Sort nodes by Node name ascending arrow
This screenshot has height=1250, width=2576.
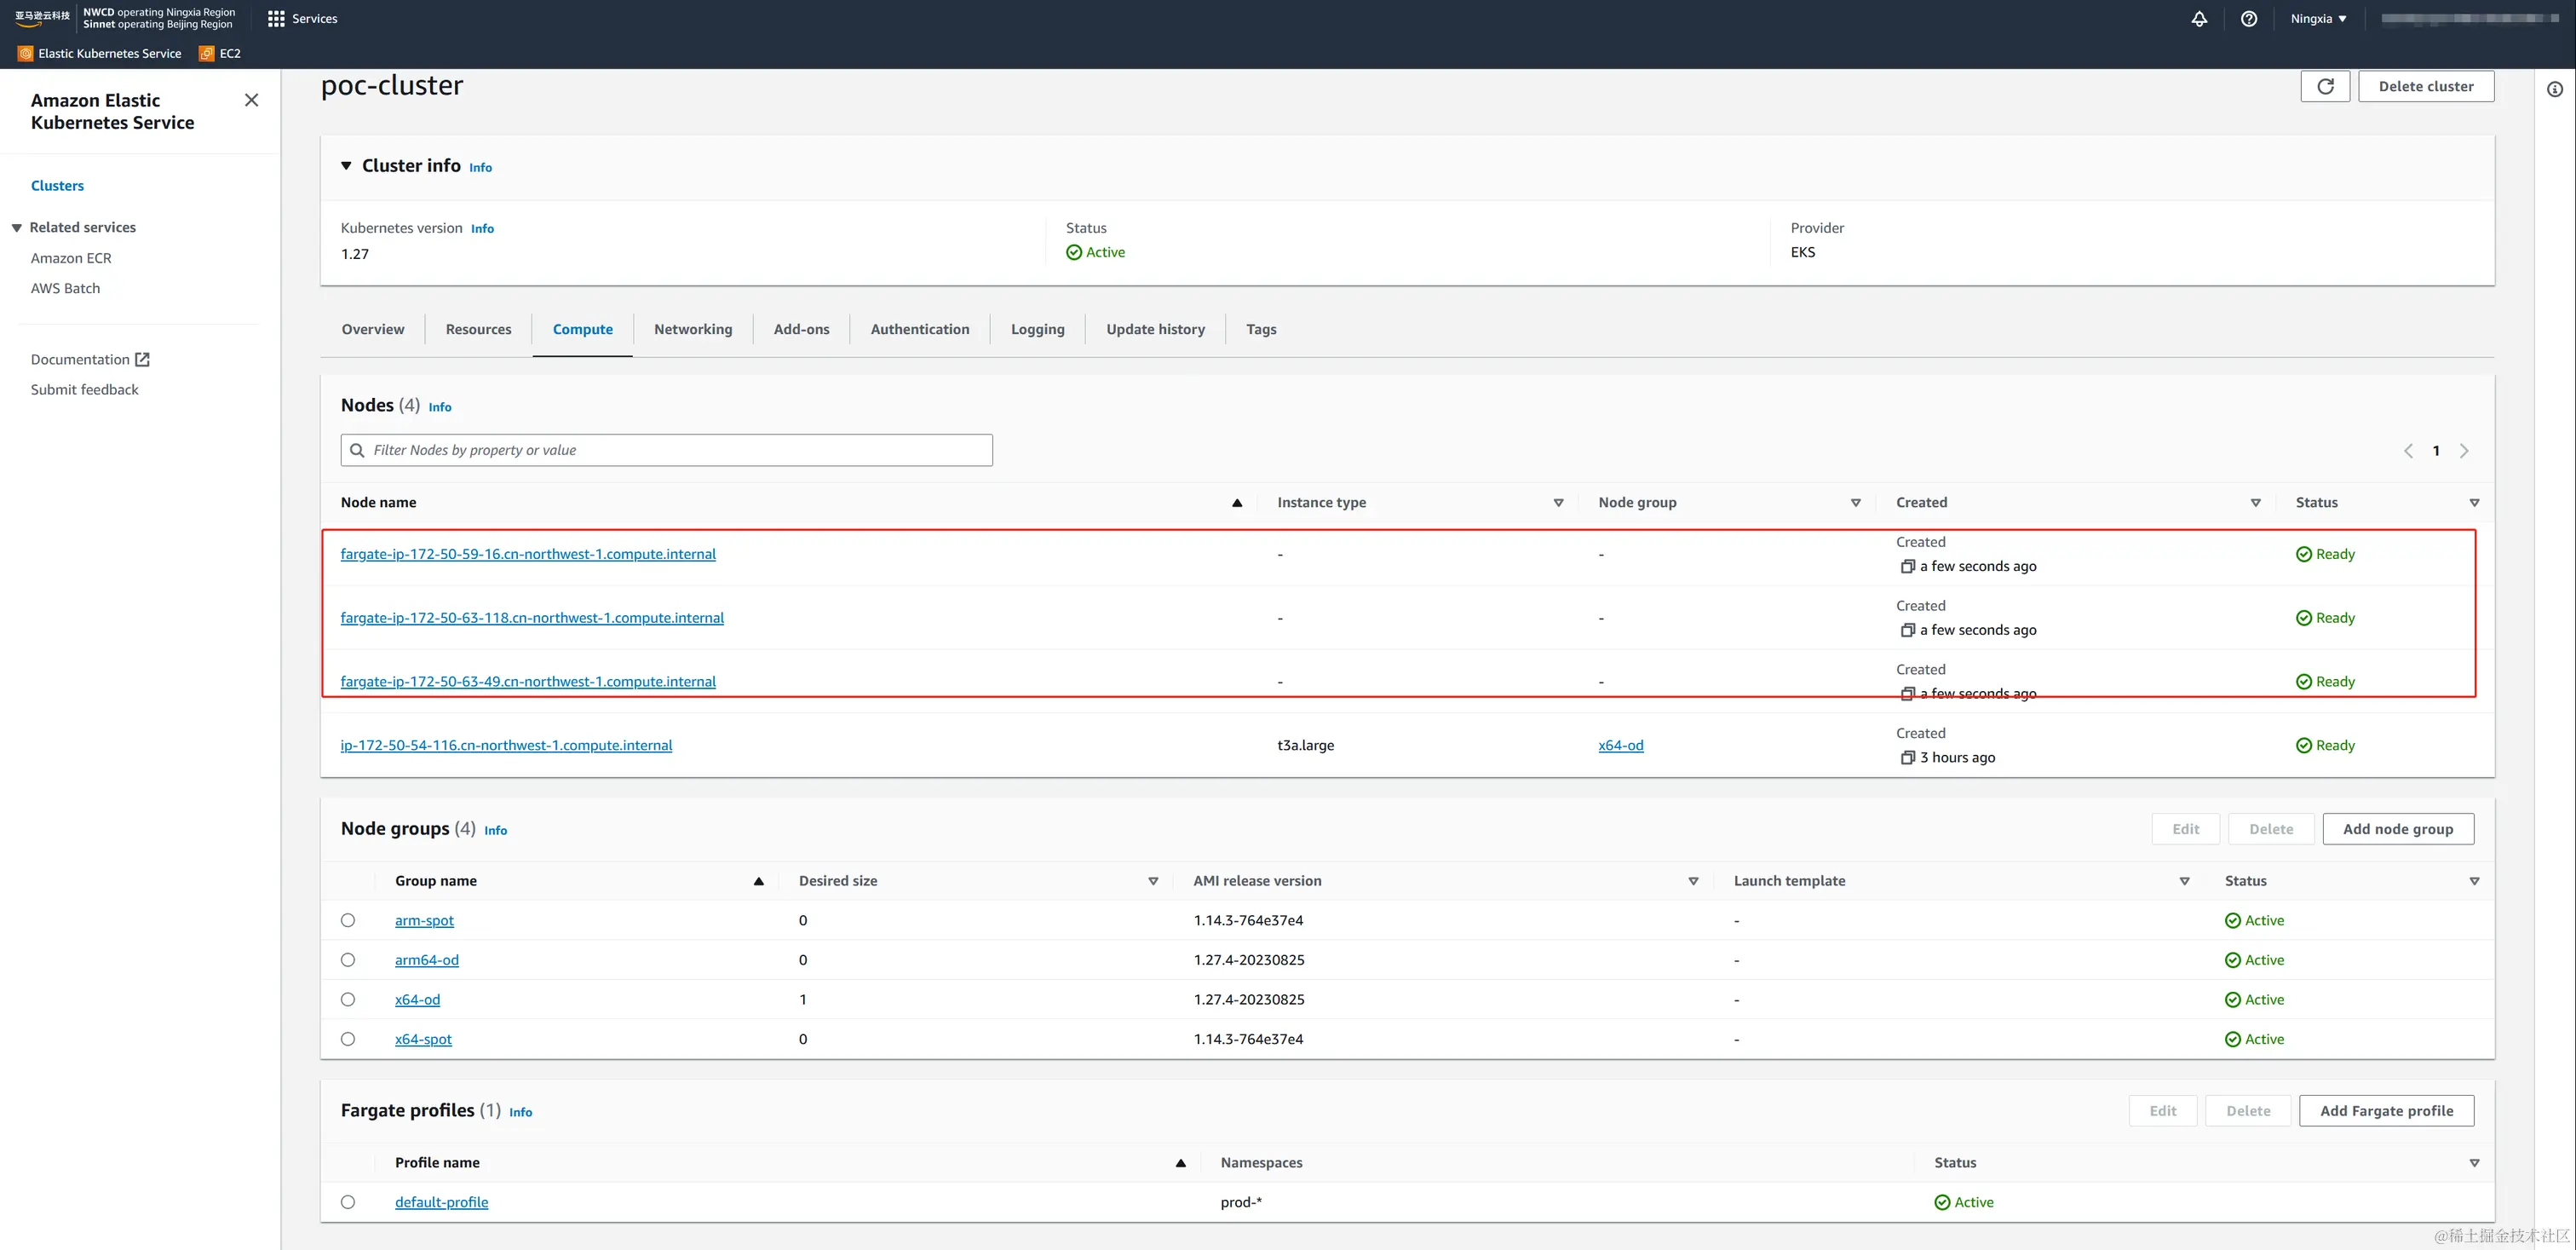(x=1237, y=503)
